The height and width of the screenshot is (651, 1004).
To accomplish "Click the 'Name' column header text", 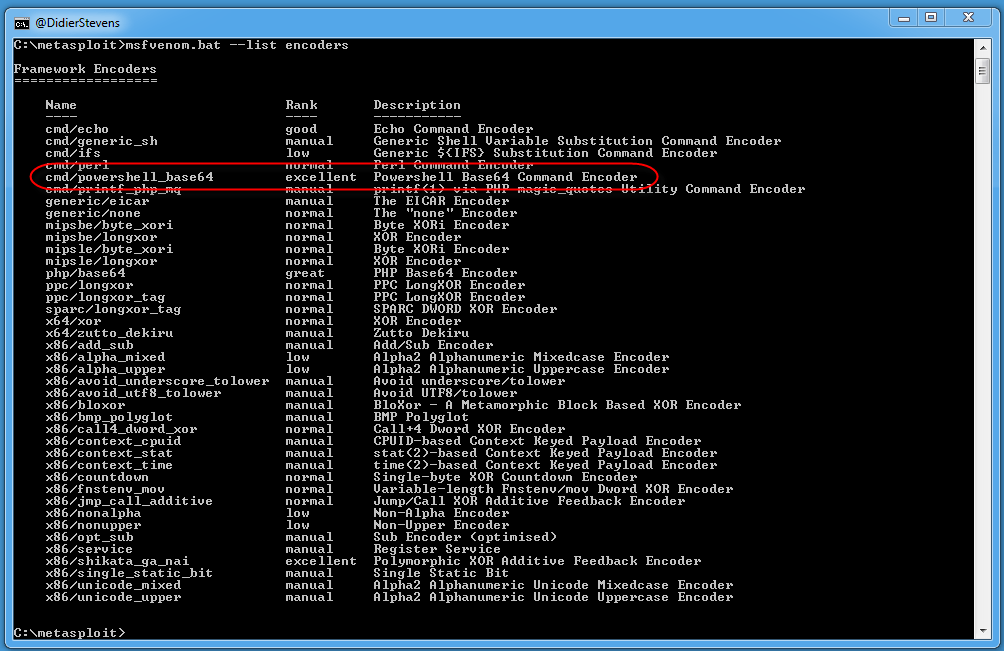I will pyautogui.click(x=61, y=105).
